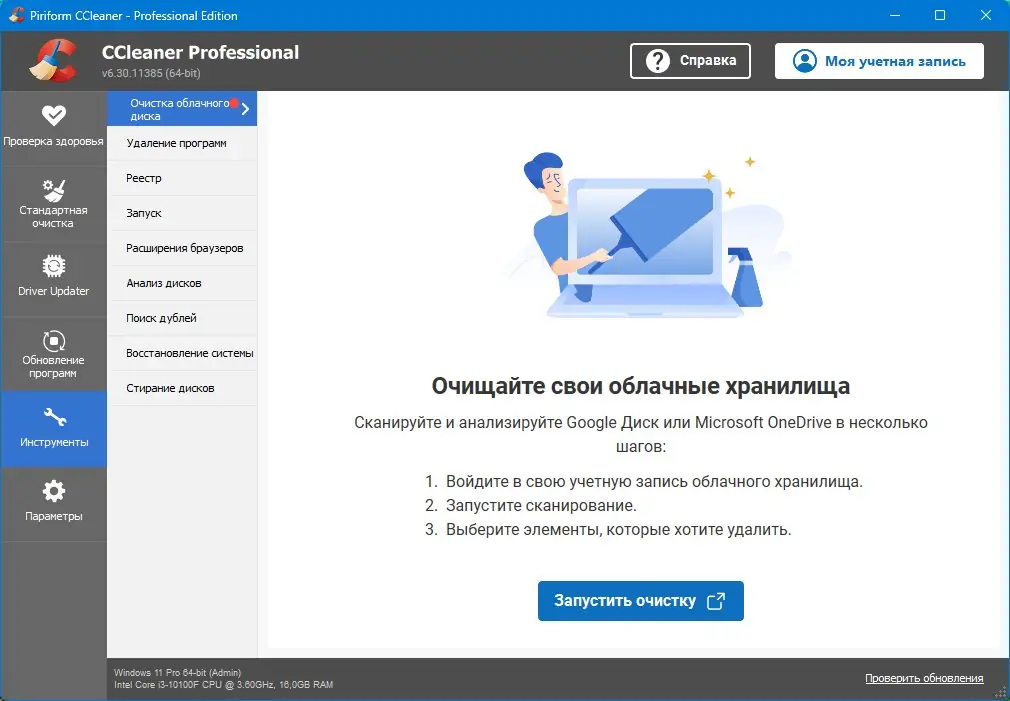The width and height of the screenshot is (1010, 701).
Task: Click the Обновление программ circular arrows icon
Action: click(54, 340)
